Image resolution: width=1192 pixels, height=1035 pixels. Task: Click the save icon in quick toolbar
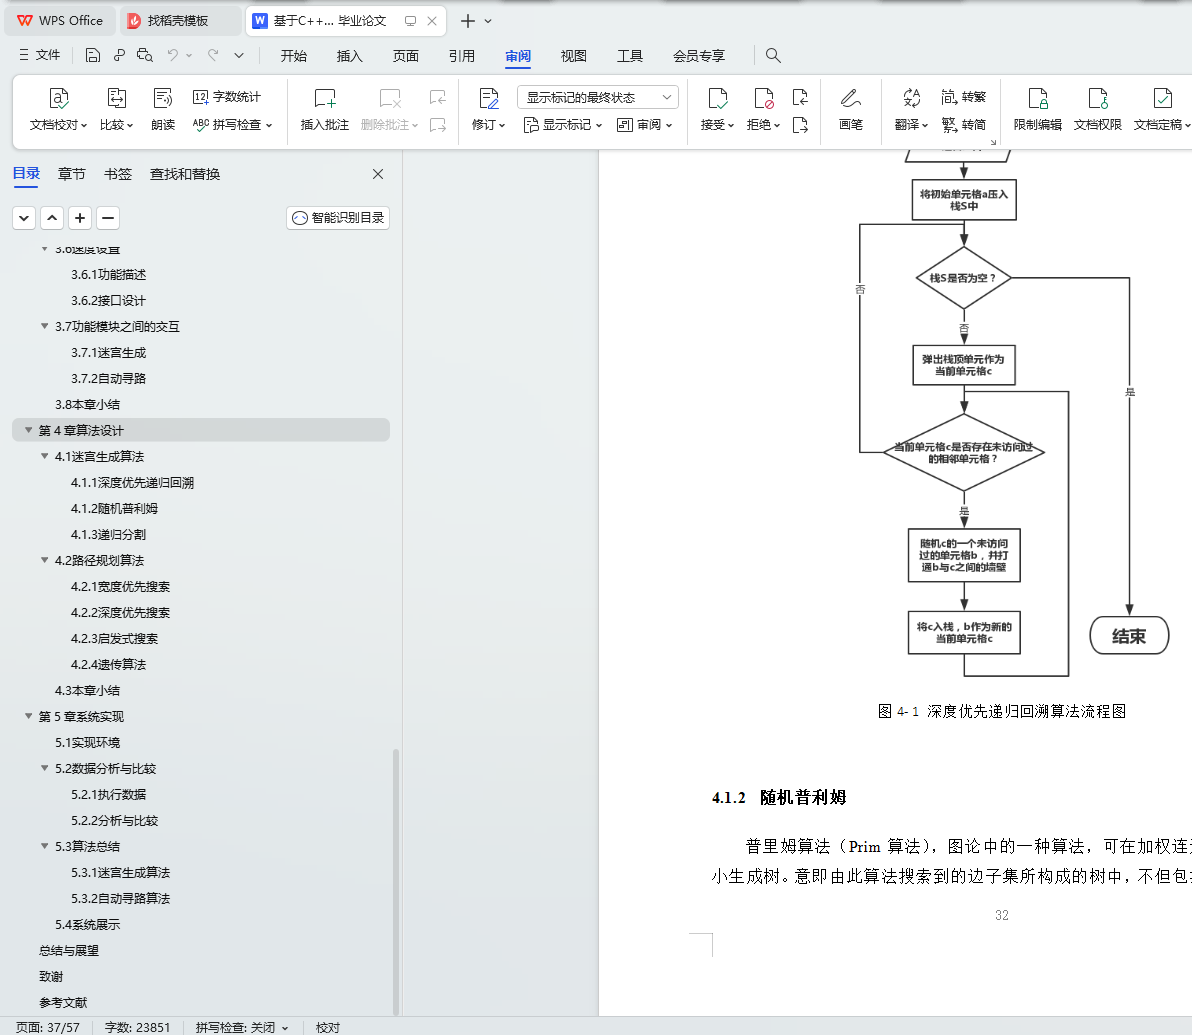(x=93, y=56)
